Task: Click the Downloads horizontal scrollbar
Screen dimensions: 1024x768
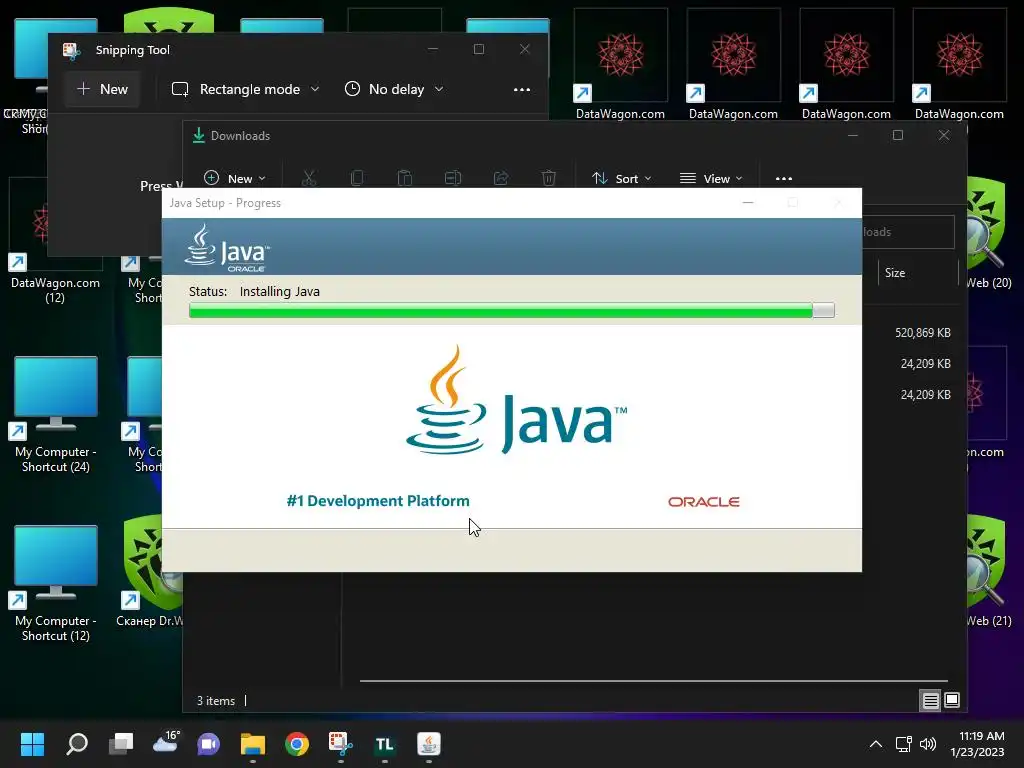Action: click(x=653, y=680)
